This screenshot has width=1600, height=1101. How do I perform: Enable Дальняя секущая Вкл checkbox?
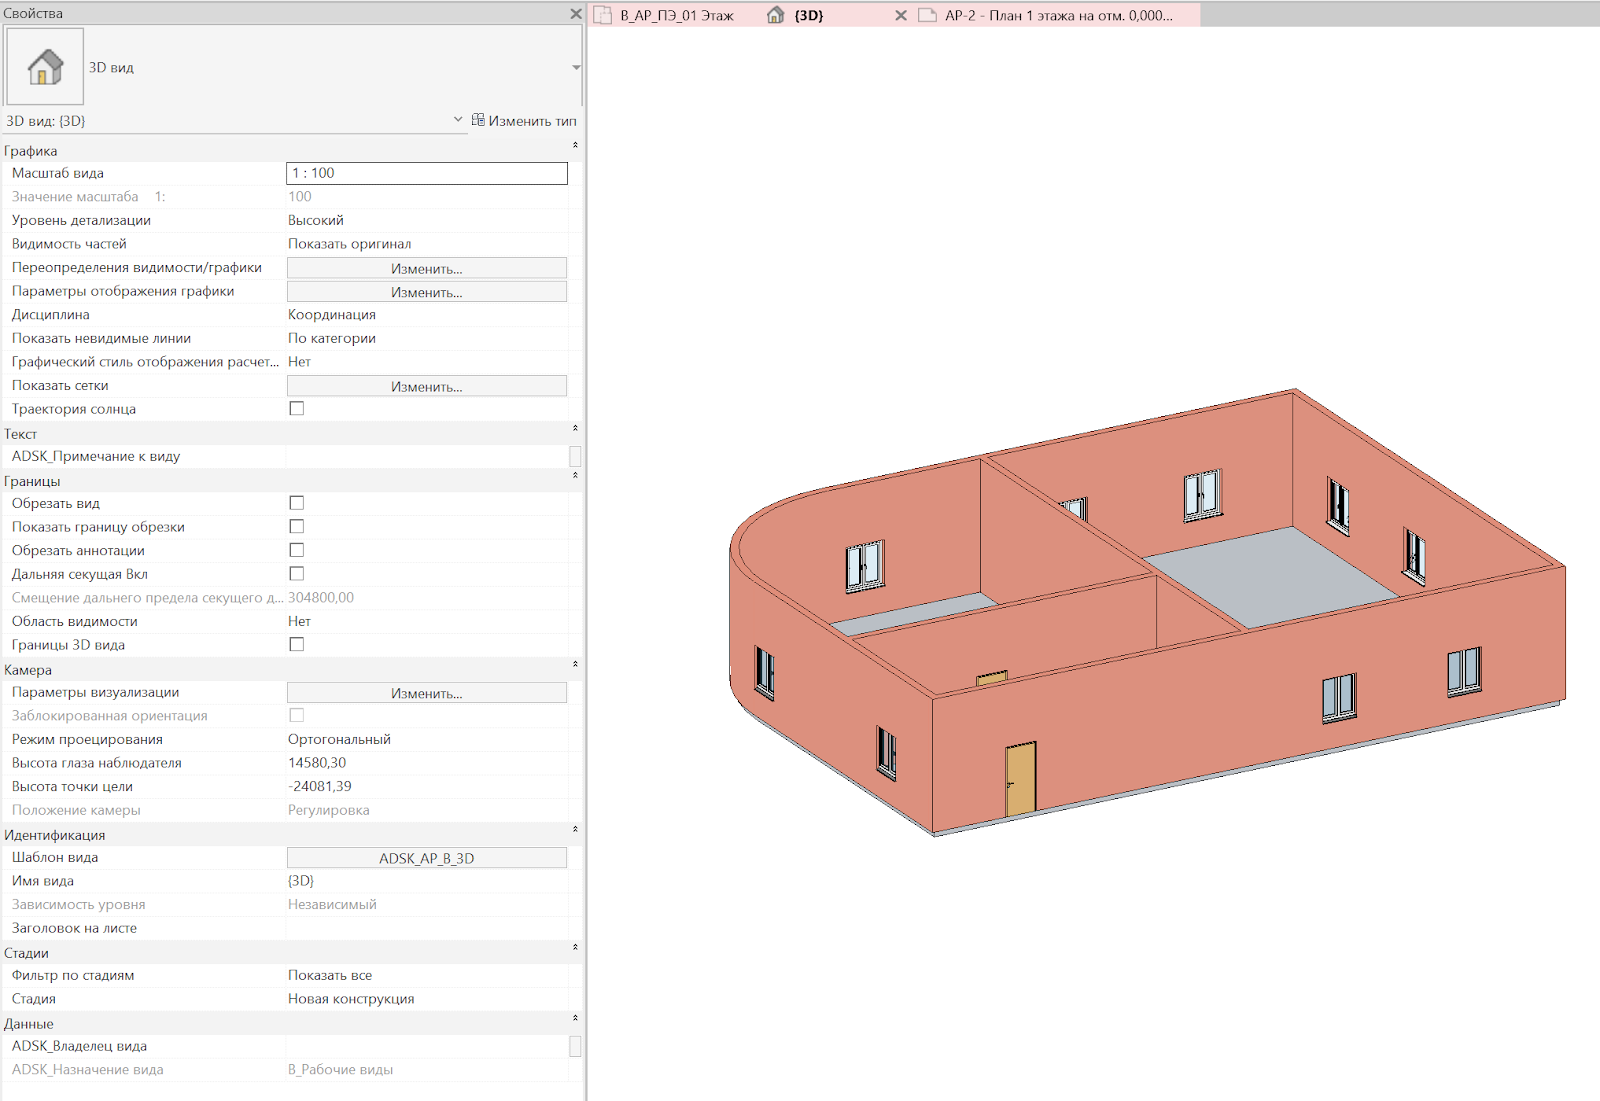pyautogui.click(x=297, y=574)
